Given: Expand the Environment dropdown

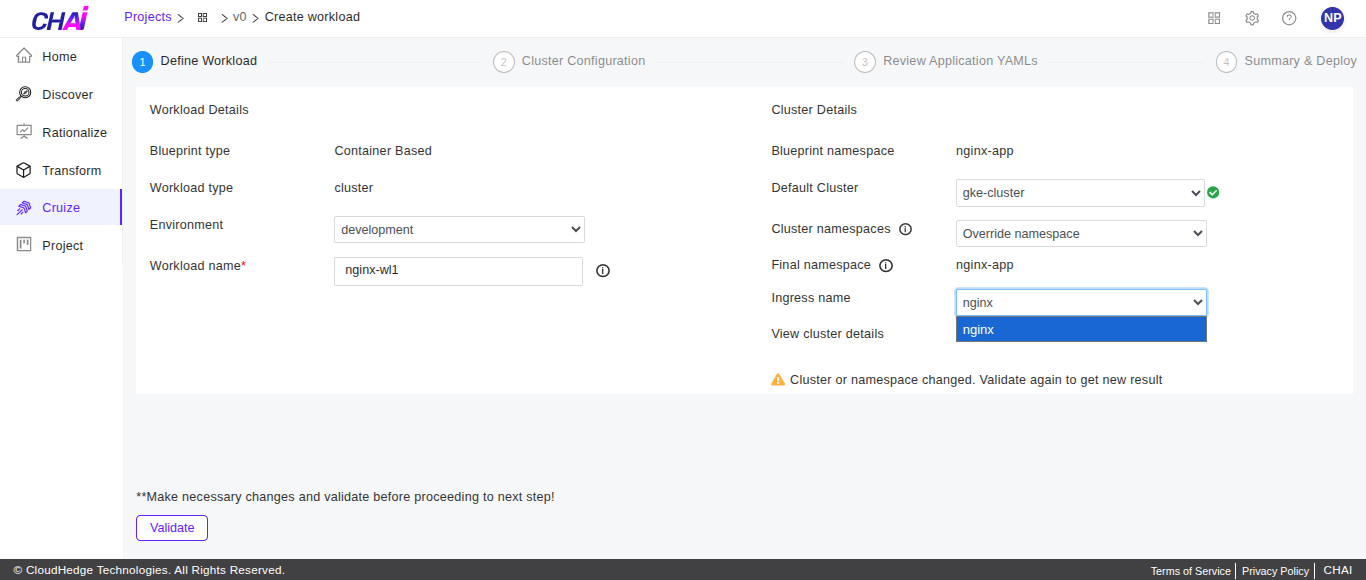Looking at the screenshot, I should pyautogui.click(x=459, y=229).
